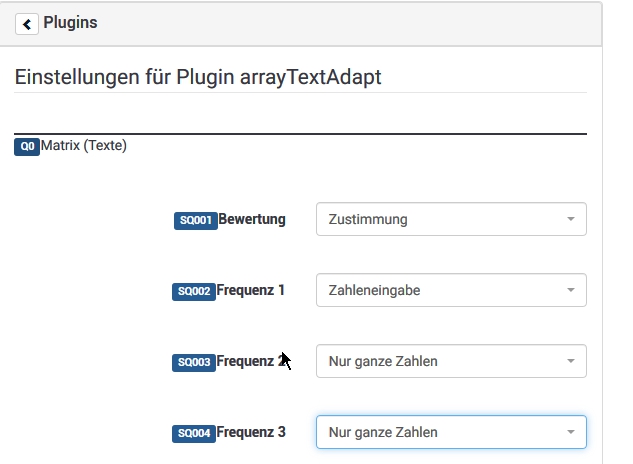Click the SQ001 subquestion badge
633x464 pixels.
tap(195, 220)
